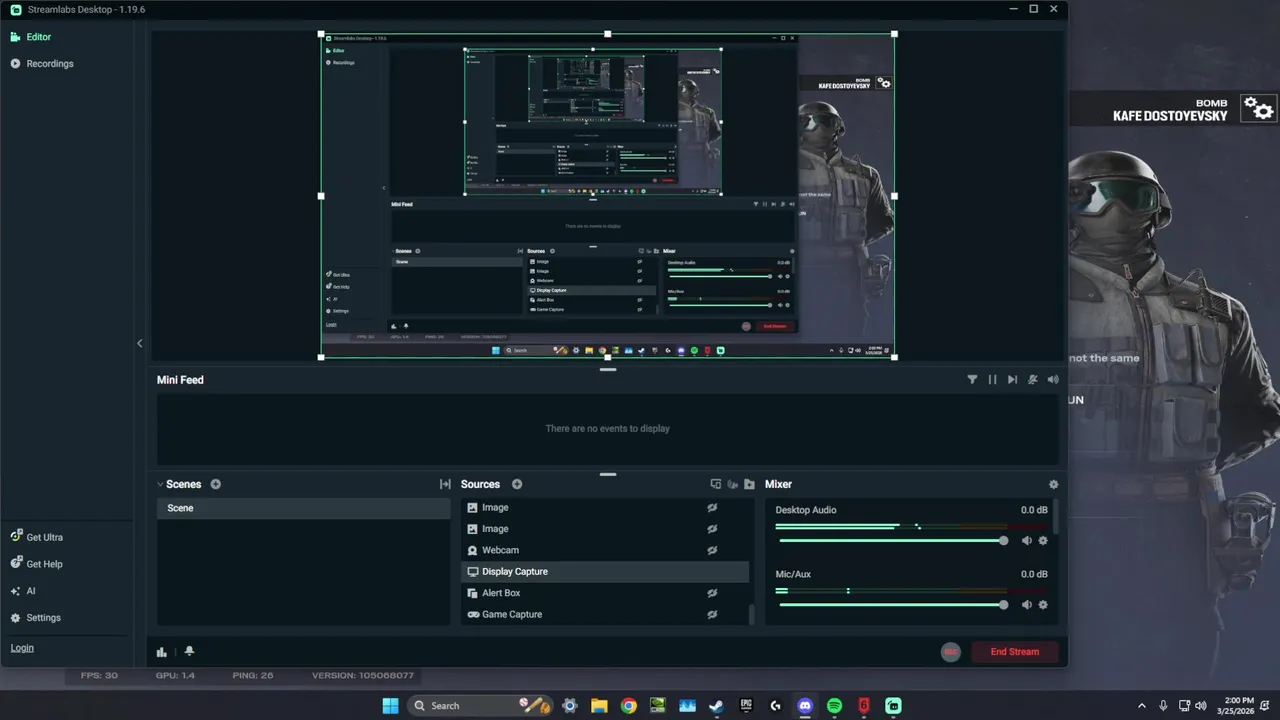Click the Mixer panel scrollbar
Image resolution: width=1280 pixels, height=720 pixels.
pyautogui.click(x=1055, y=517)
